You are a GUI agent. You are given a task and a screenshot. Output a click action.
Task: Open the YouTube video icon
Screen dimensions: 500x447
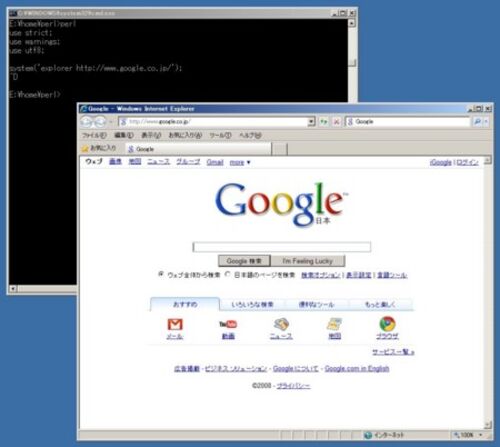(x=228, y=324)
